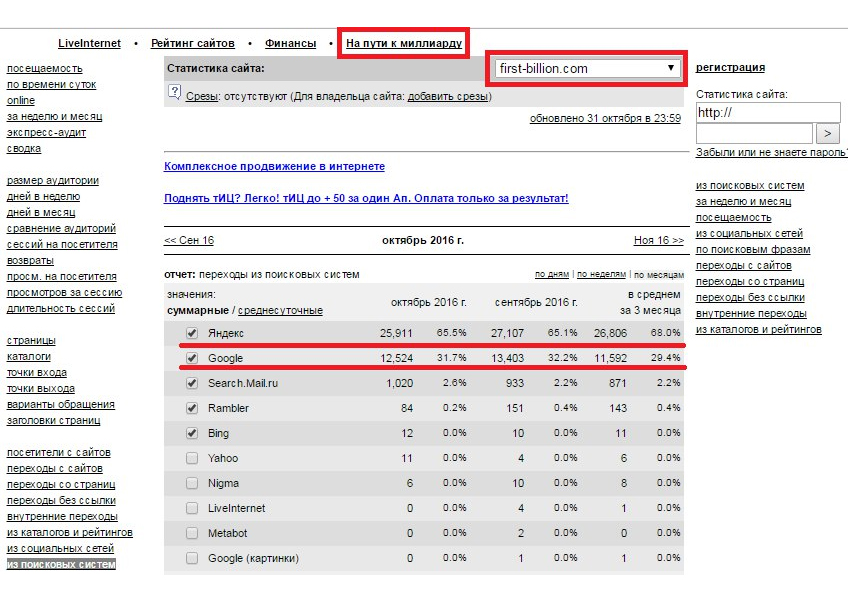Check the Yahoo checkbox
Image resolution: width=848 pixels, height=602 pixels.
click(191, 458)
